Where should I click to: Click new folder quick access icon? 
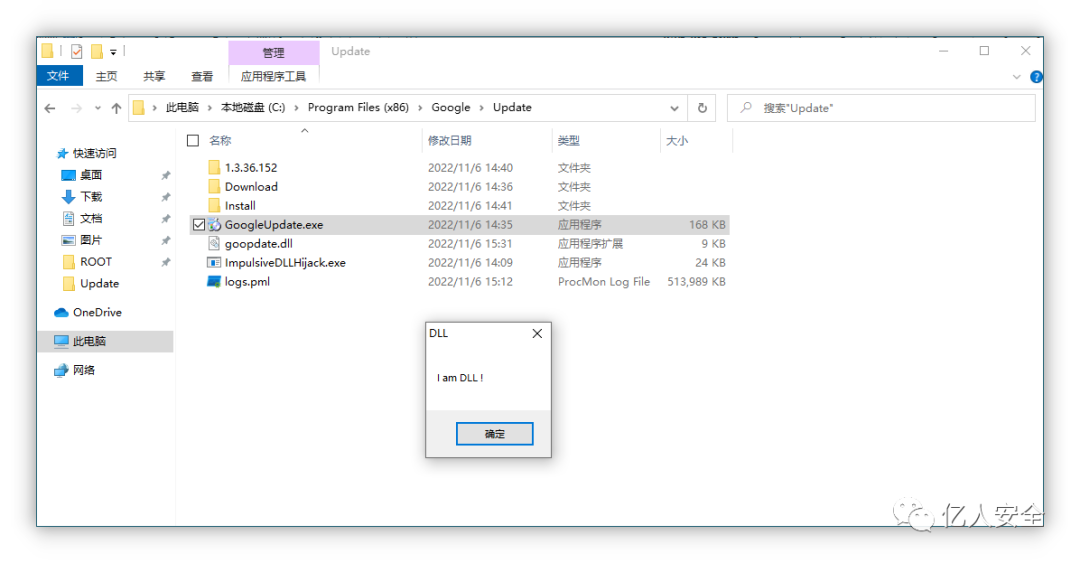pyautogui.click(x=97, y=51)
